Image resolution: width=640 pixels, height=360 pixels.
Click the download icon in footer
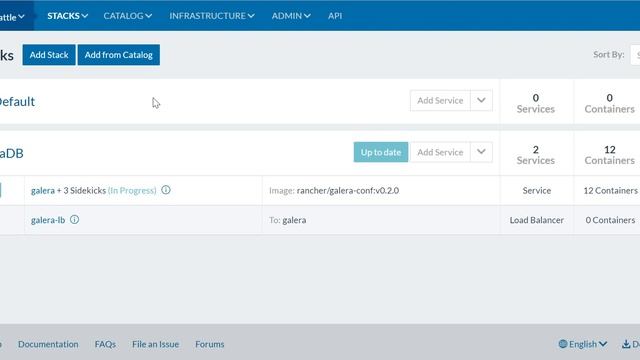626,344
